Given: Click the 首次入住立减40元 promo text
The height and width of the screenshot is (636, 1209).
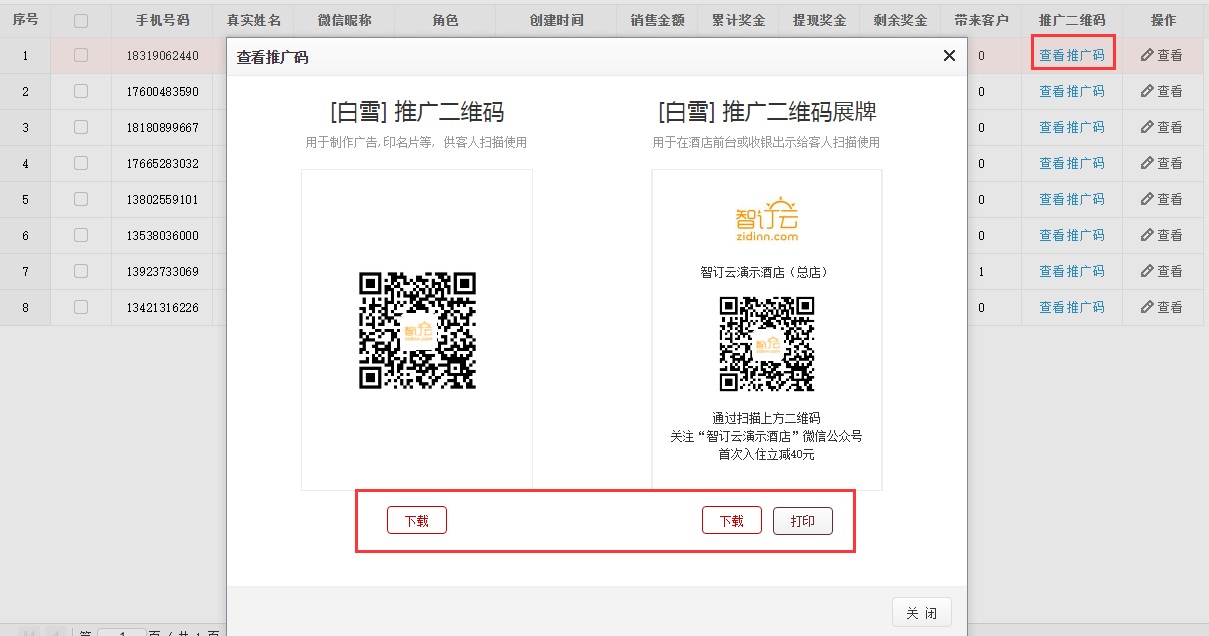Looking at the screenshot, I should [x=767, y=454].
